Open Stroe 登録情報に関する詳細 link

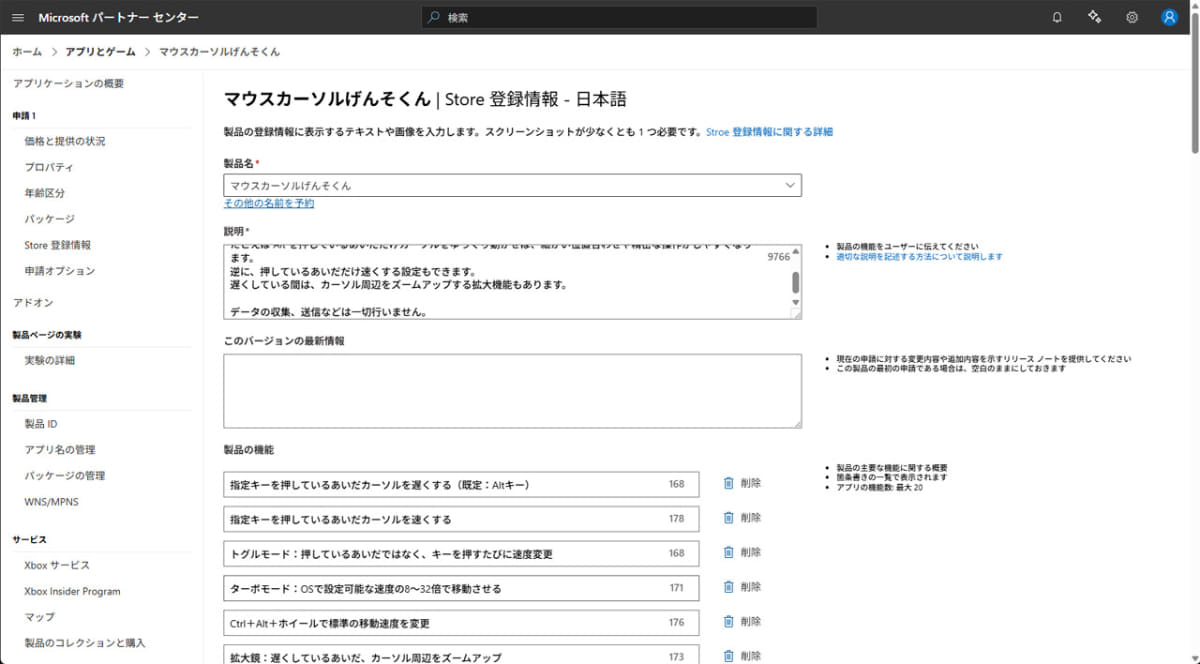pos(769,132)
